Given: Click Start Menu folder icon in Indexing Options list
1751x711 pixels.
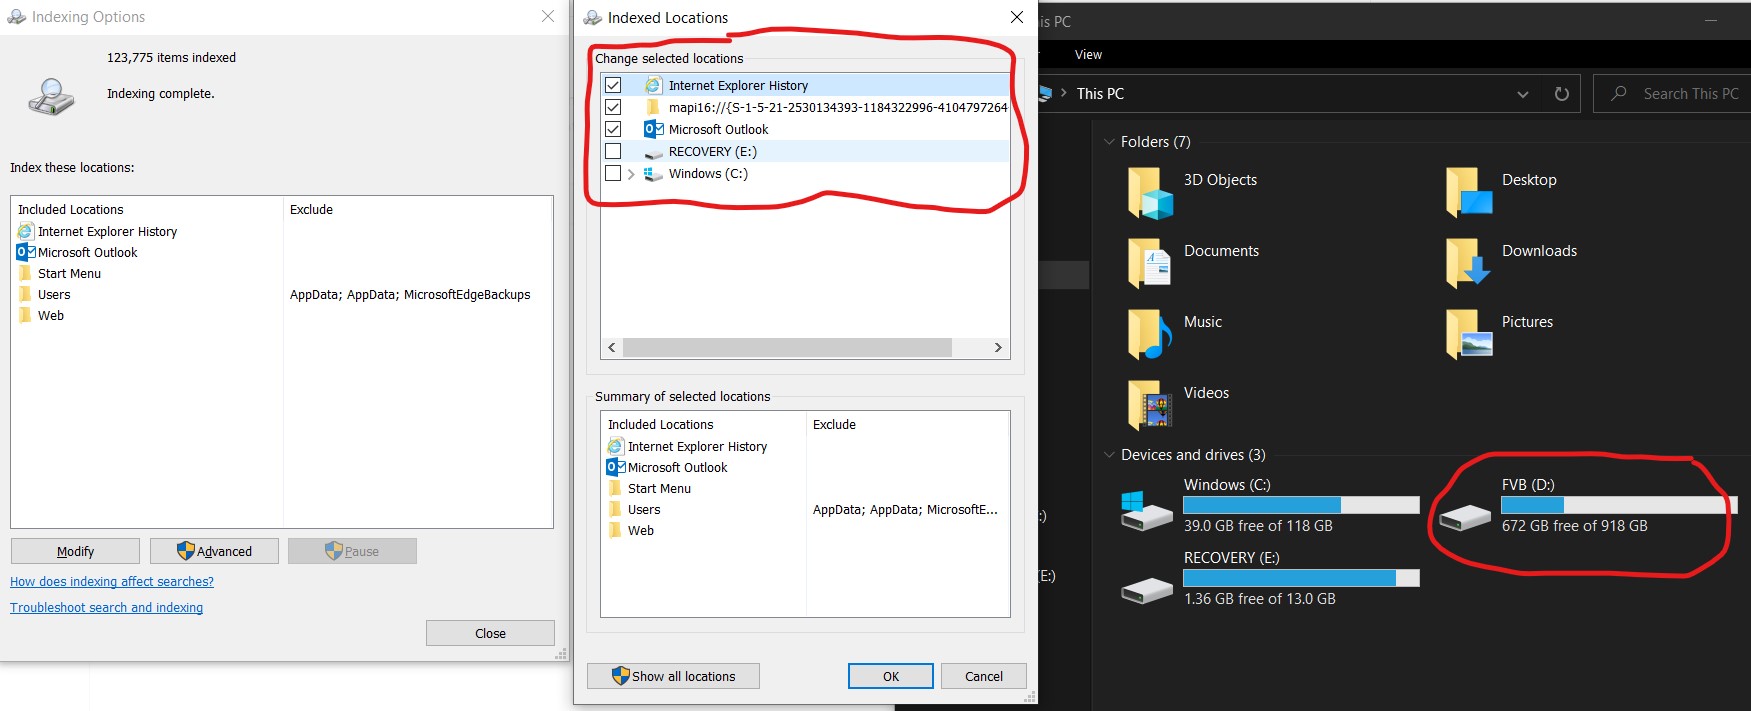Looking at the screenshot, I should click(26, 273).
